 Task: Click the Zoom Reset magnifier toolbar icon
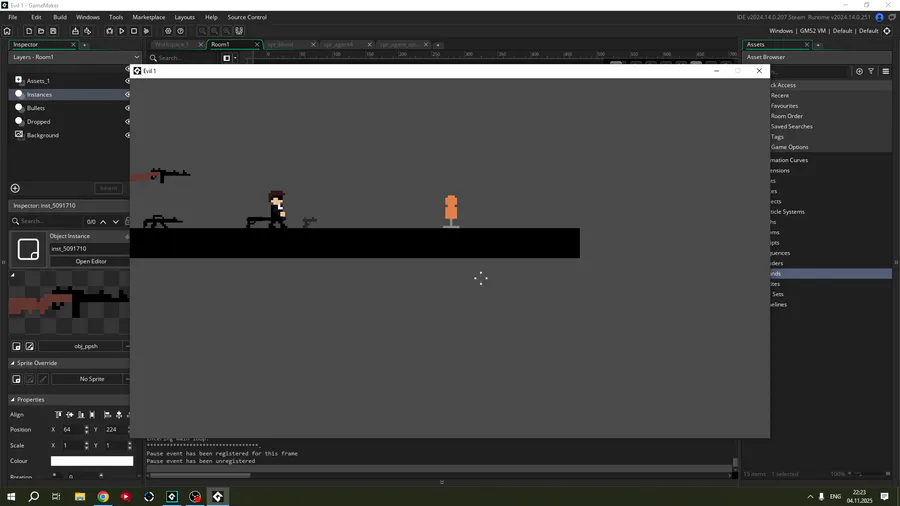click(x=215, y=31)
